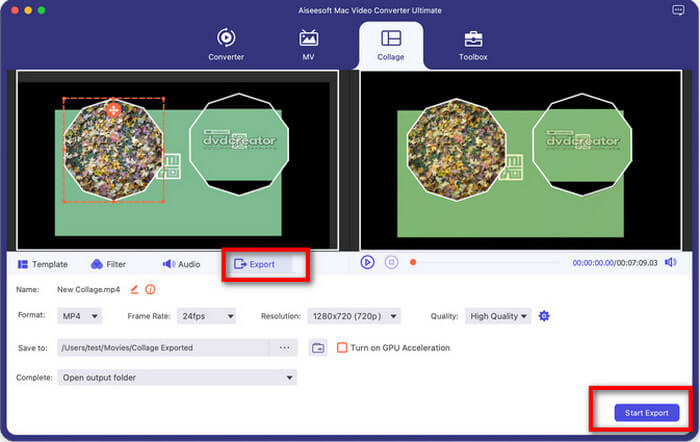Open the Toolbox section
This screenshot has height=442, width=700.
pyautogui.click(x=473, y=44)
